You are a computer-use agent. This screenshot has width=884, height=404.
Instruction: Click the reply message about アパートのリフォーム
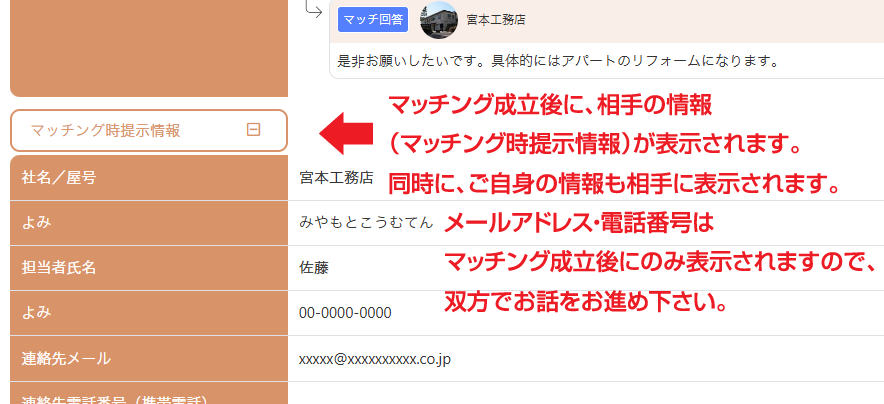pos(558,60)
